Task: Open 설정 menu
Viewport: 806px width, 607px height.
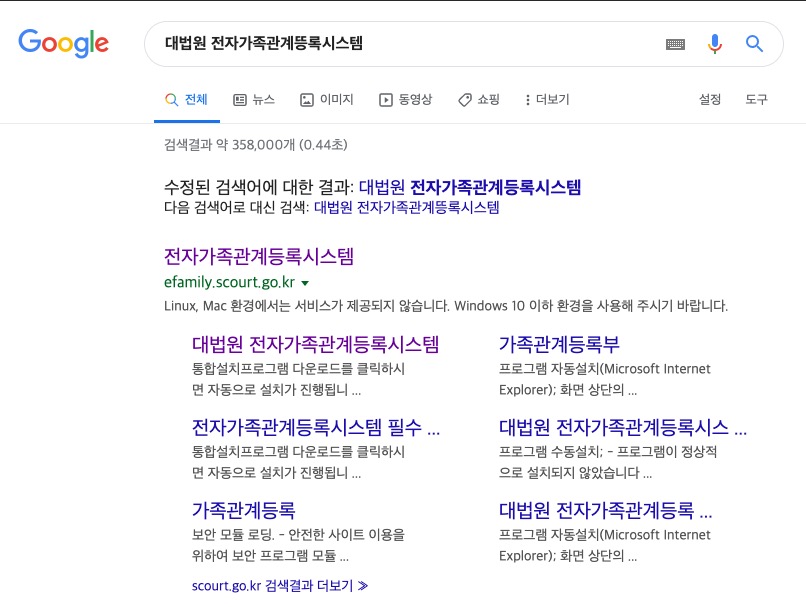Action: click(709, 100)
